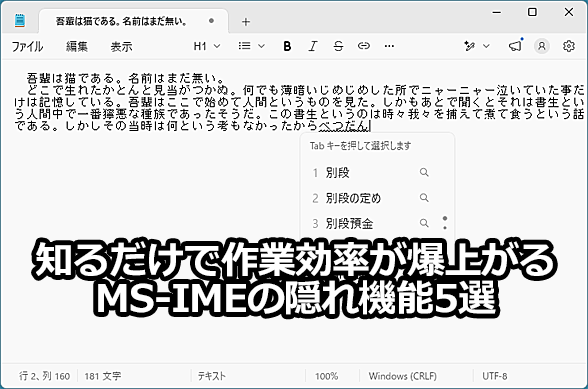This screenshot has width=588, height=389.
Task: Close the Notepad window
Action: click(568, 12)
